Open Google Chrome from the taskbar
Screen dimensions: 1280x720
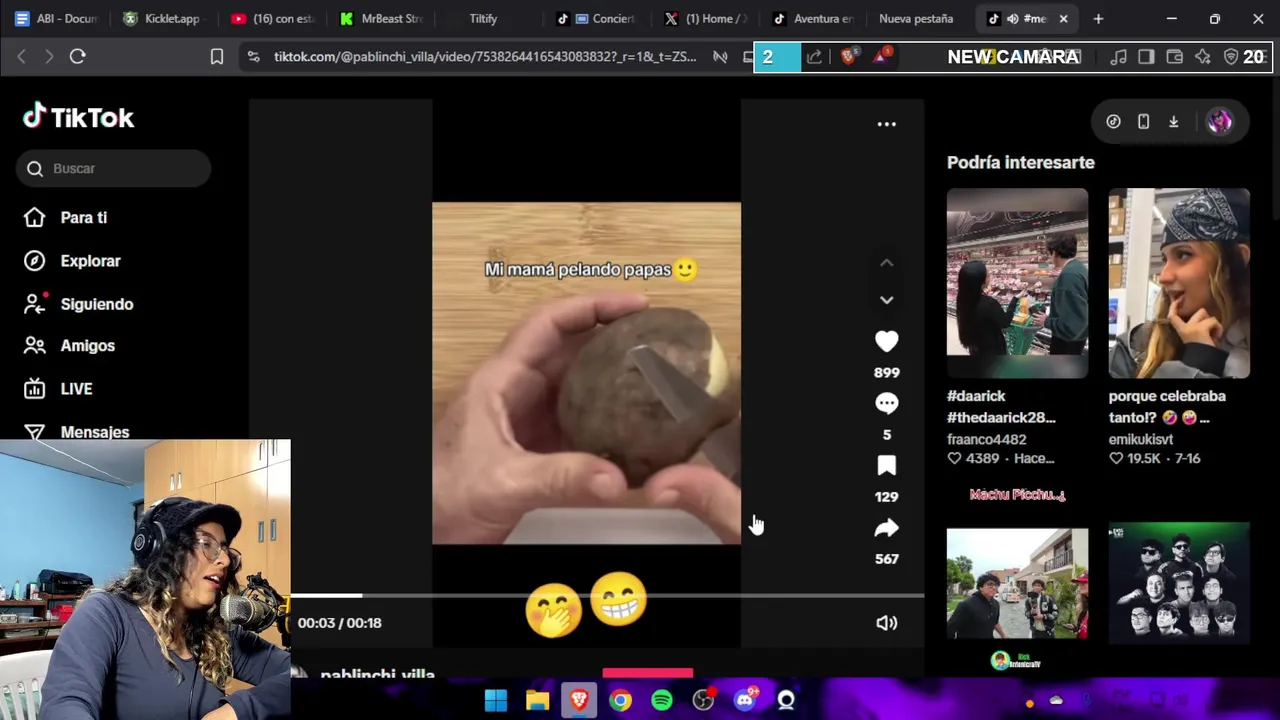point(621,701)
